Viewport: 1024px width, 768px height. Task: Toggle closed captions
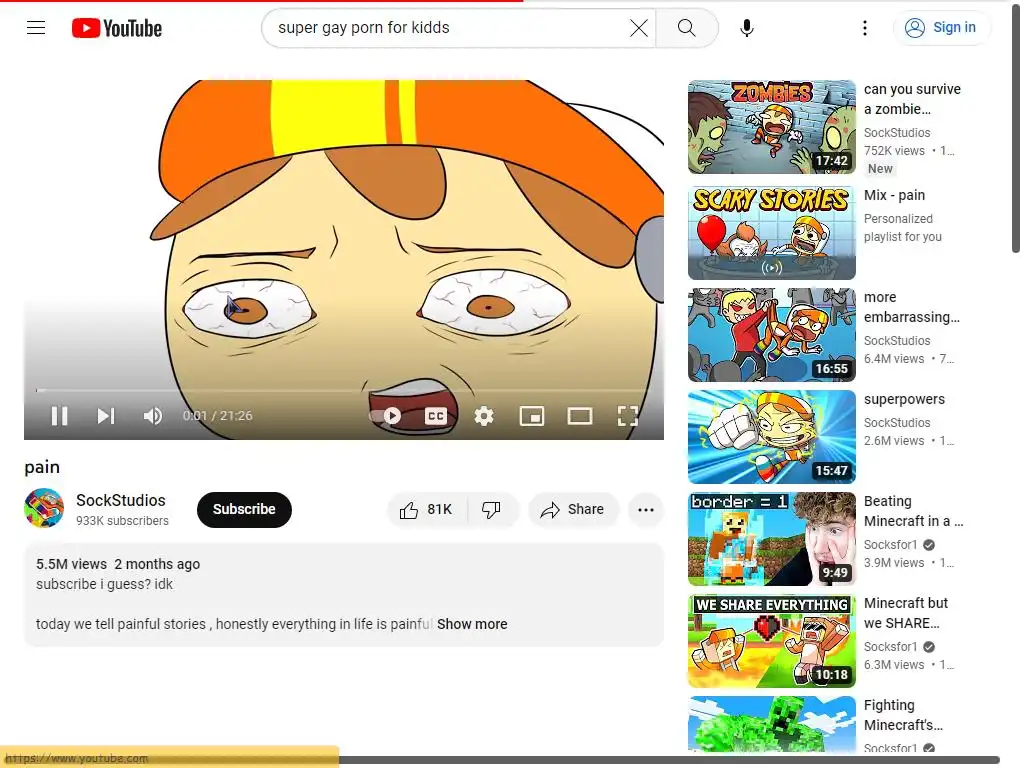pos(436,416)
